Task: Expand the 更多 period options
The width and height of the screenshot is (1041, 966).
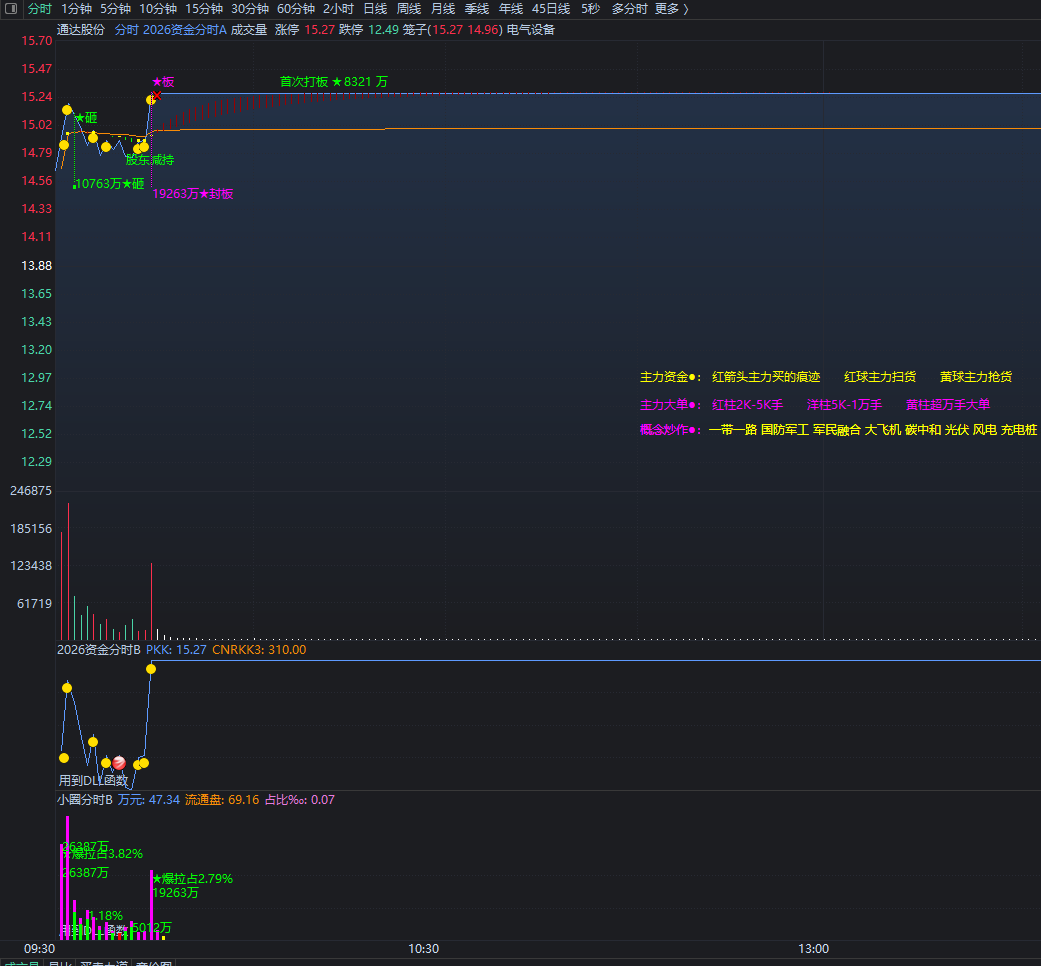Action: tap(672, 9)
